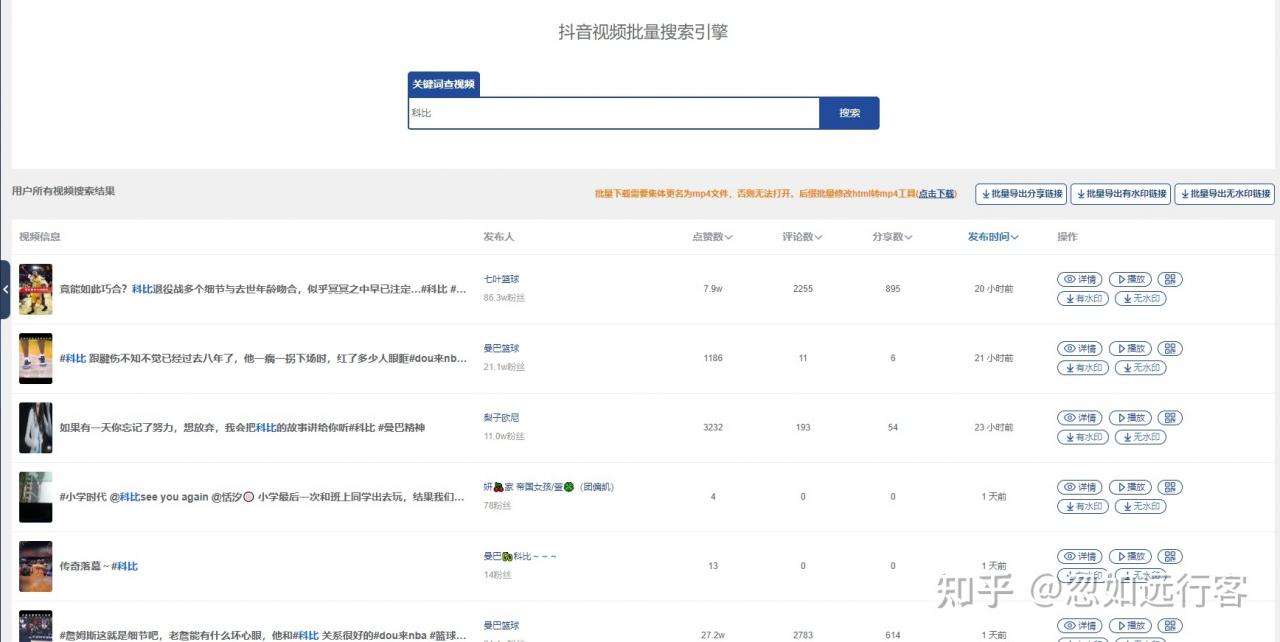This screenshot has height=642, width=1280.
Task: Click the 用户所有视频搜索结果 heading
Action: [x=63, y=191]
